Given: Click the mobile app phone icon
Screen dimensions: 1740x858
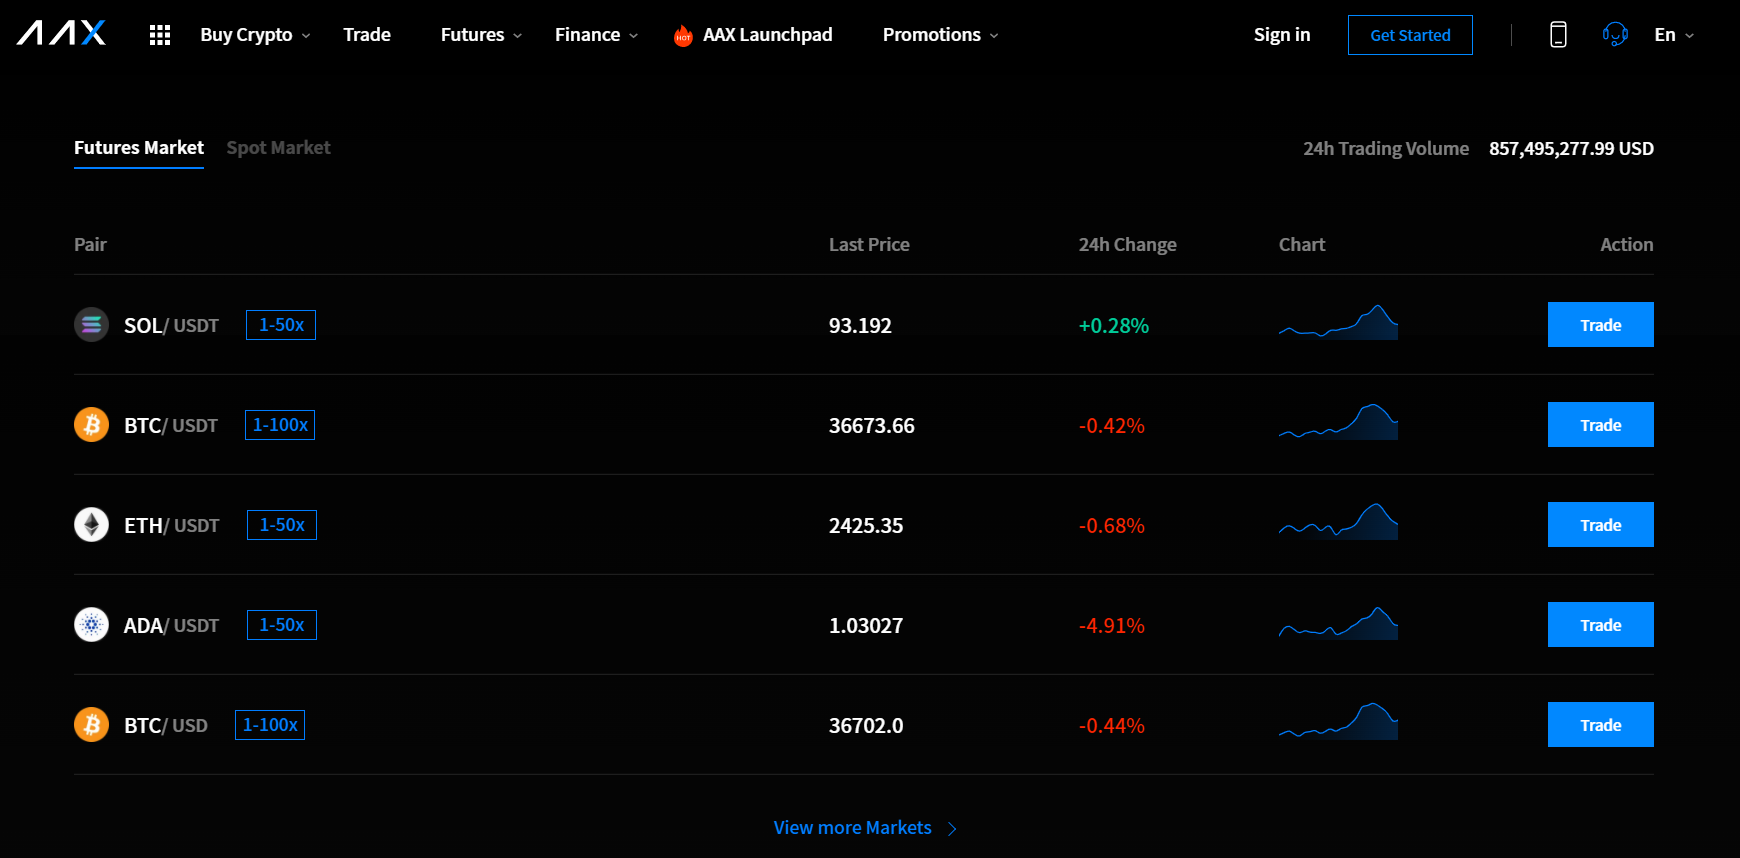Looking at the screenshot, I should (x=1558, y=35).
